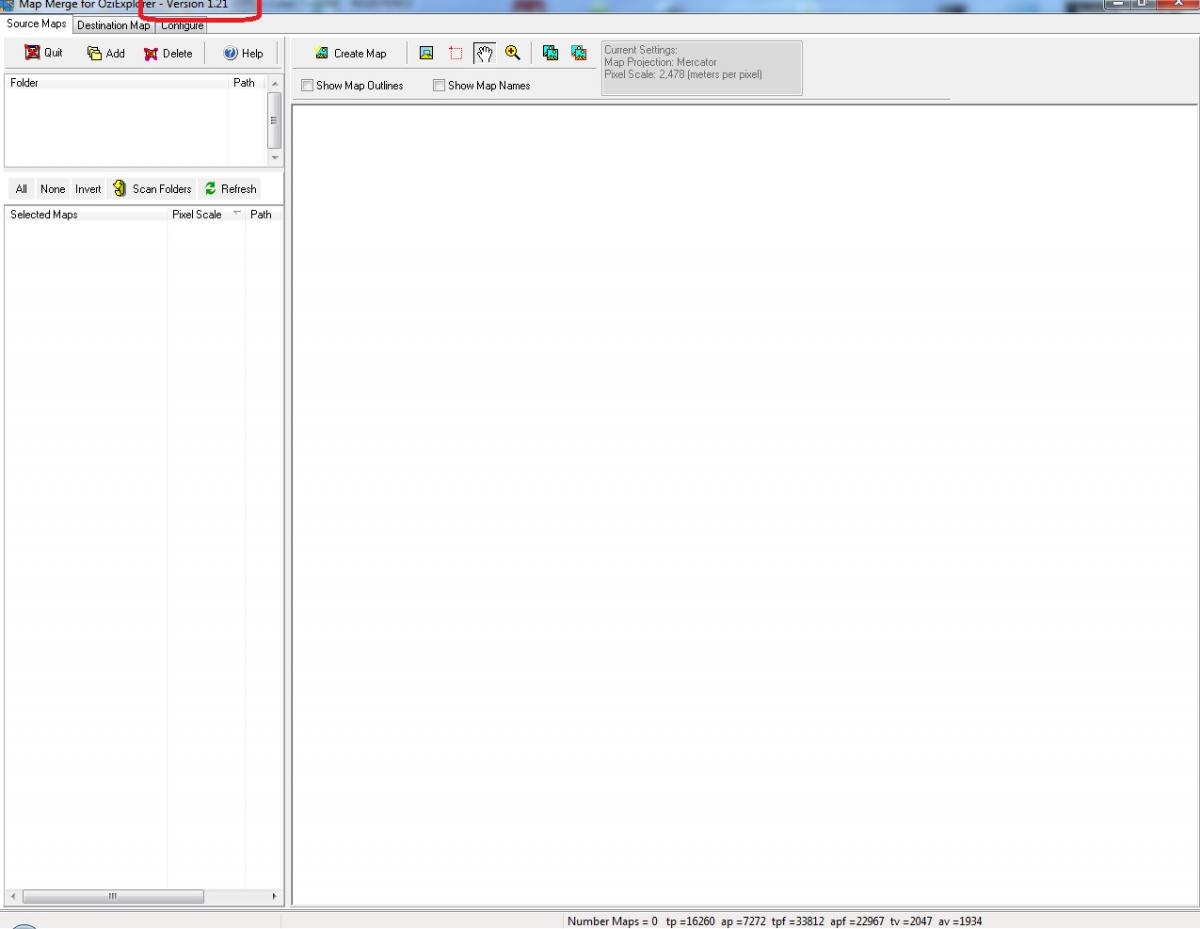
Task: Click the Create Map button
Action: pos(350,54)
